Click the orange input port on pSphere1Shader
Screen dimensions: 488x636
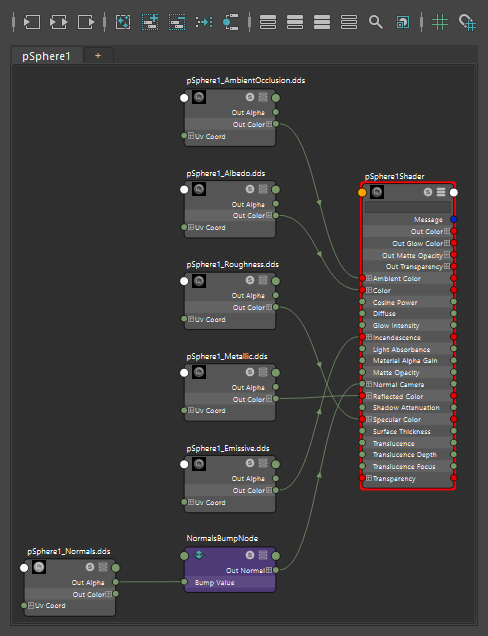pos(362,192)
